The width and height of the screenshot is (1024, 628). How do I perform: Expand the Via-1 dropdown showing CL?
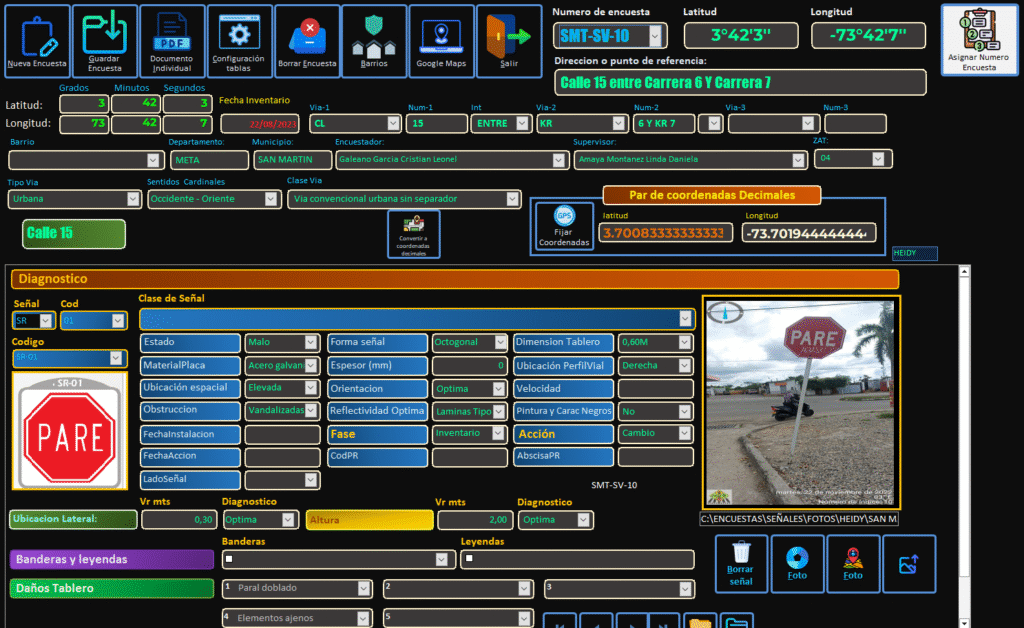(393, 123)
